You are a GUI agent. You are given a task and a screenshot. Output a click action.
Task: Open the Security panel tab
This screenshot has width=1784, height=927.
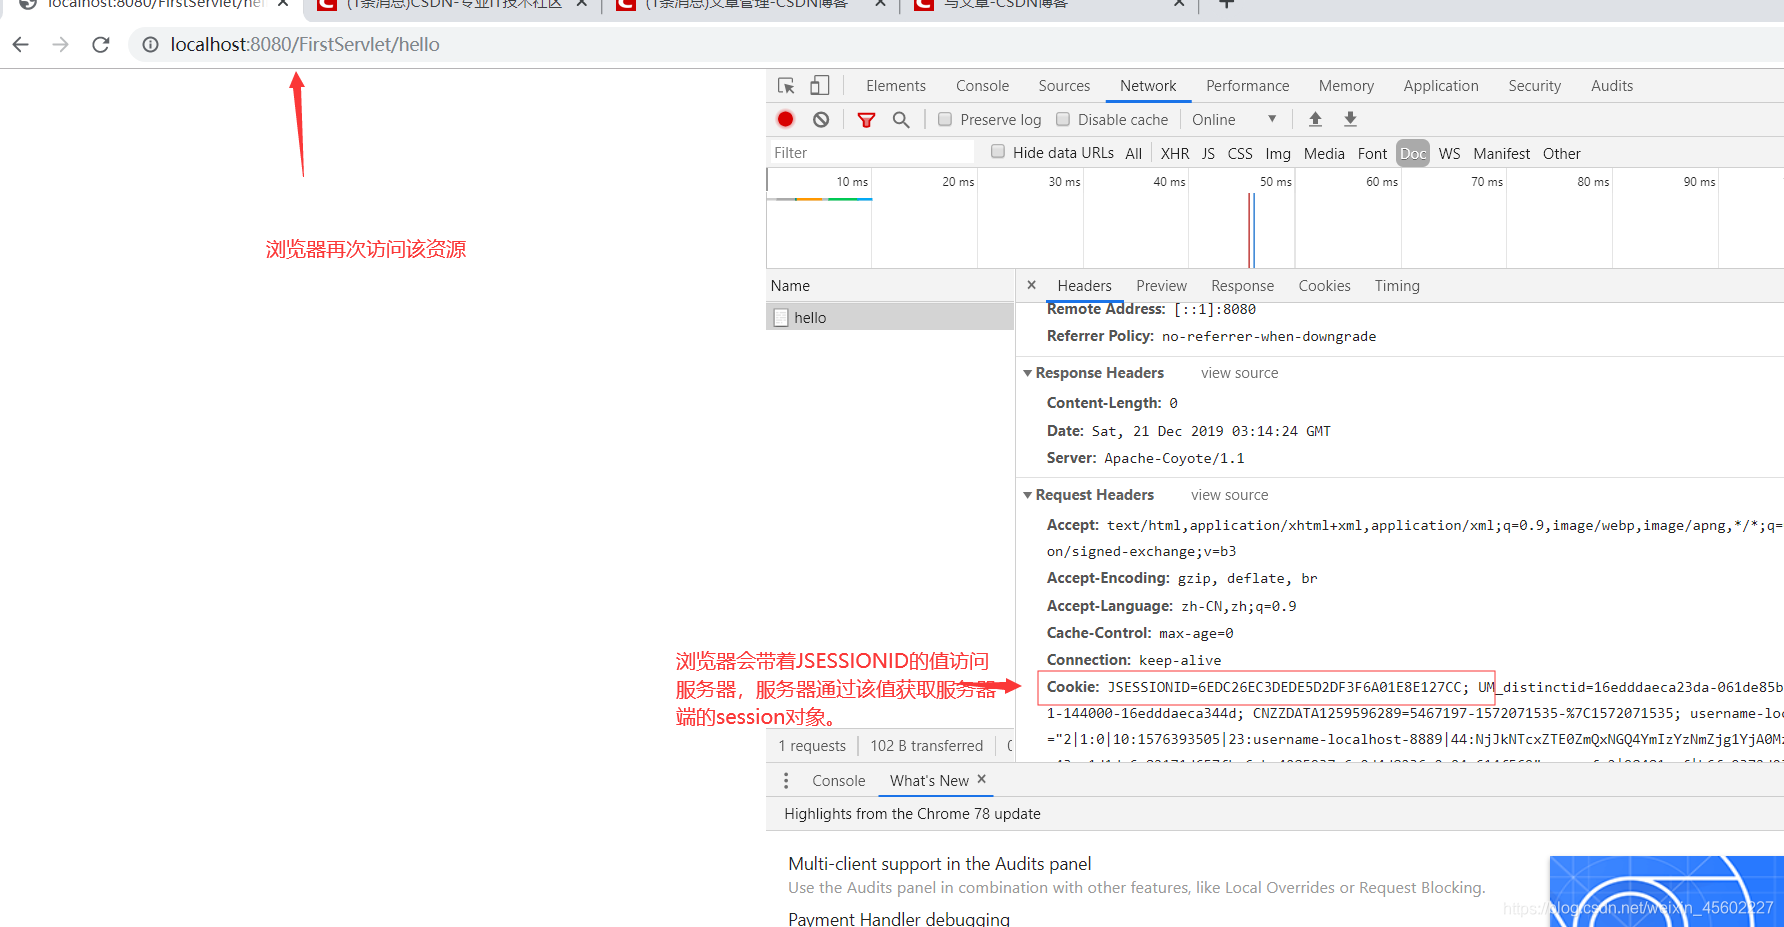1534,86
